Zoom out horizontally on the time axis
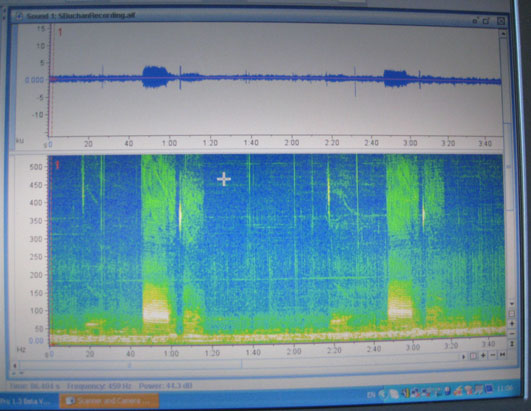This screenshot has height=411, width=531. [493, 355]
